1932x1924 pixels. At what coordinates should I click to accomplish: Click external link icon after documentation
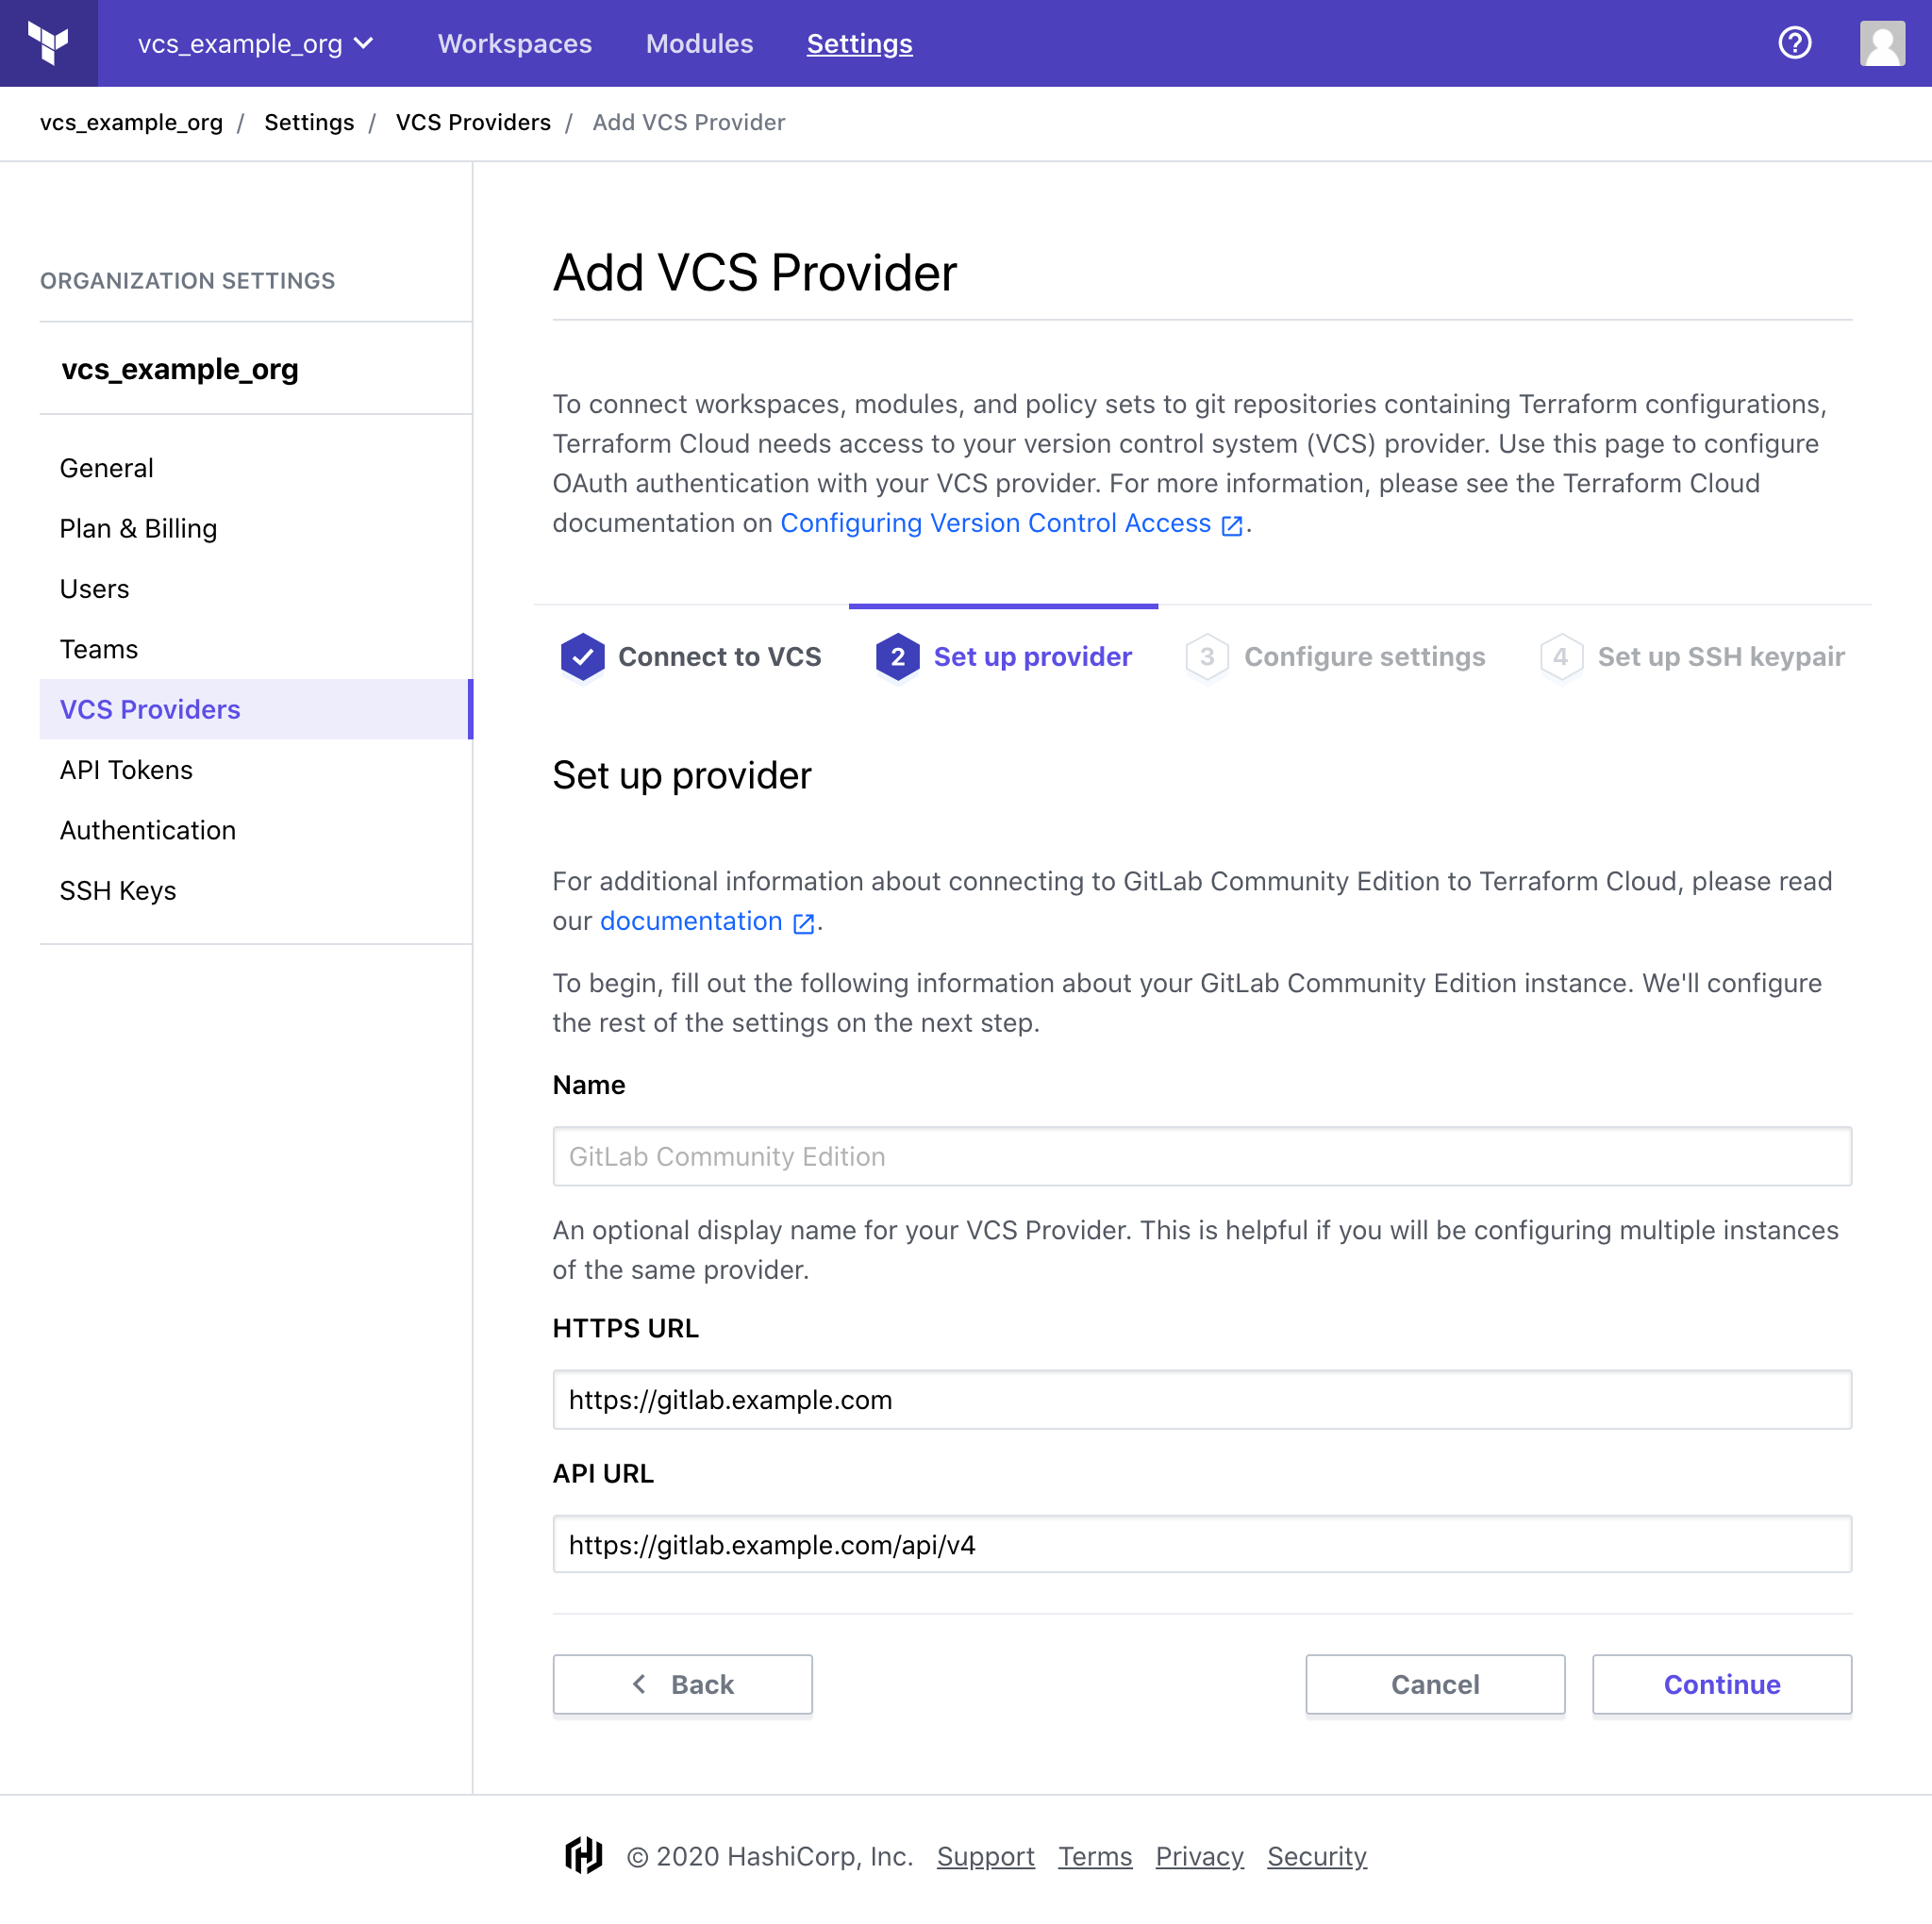coord(803,923)
